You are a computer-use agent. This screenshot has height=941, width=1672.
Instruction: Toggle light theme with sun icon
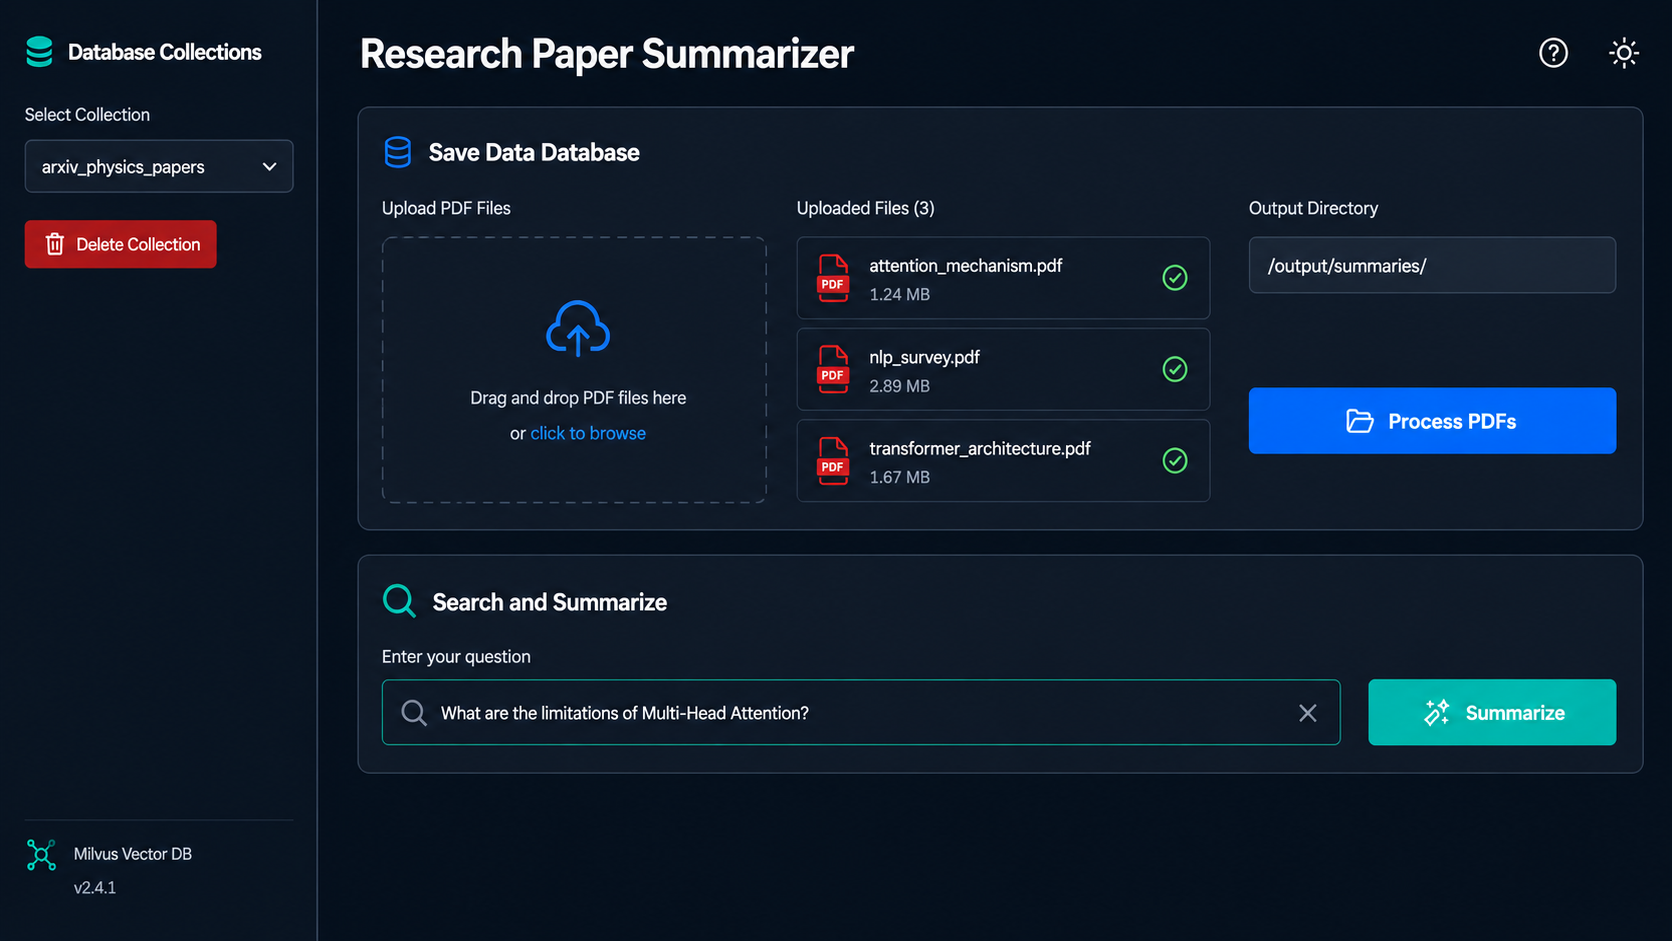click(x=1624, y=53)
